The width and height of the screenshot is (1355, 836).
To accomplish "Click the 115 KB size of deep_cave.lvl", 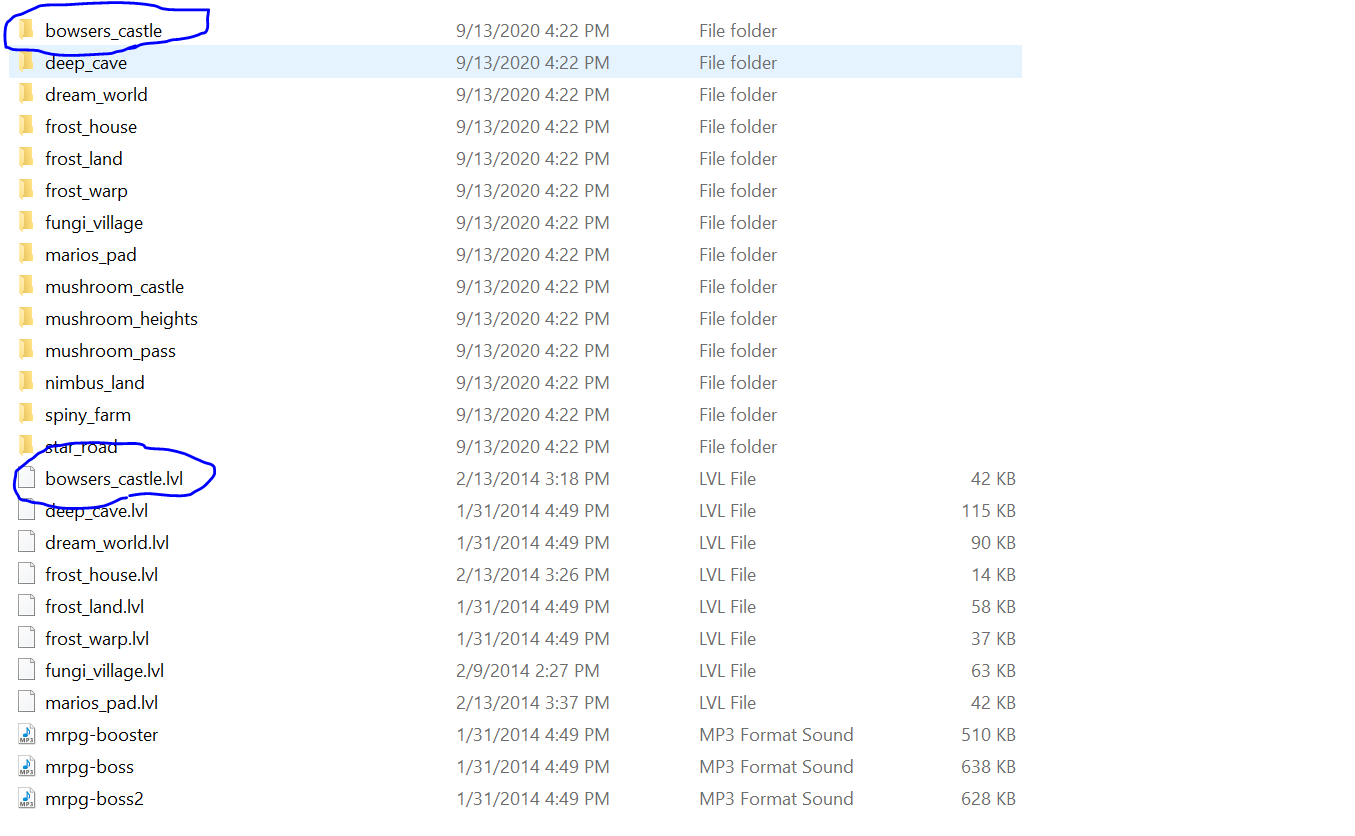I will coord(989,511).
